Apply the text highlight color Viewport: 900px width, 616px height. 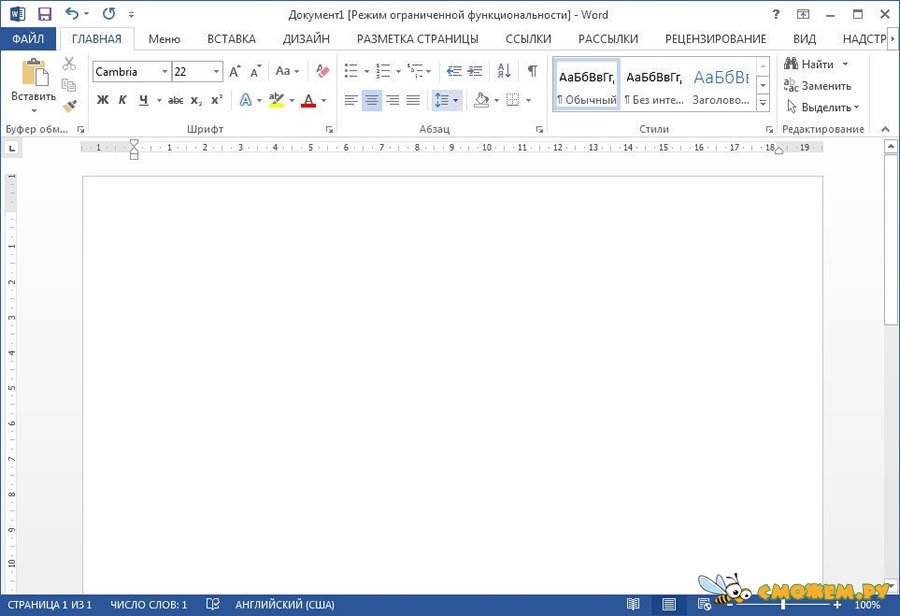tap(276, 100)
